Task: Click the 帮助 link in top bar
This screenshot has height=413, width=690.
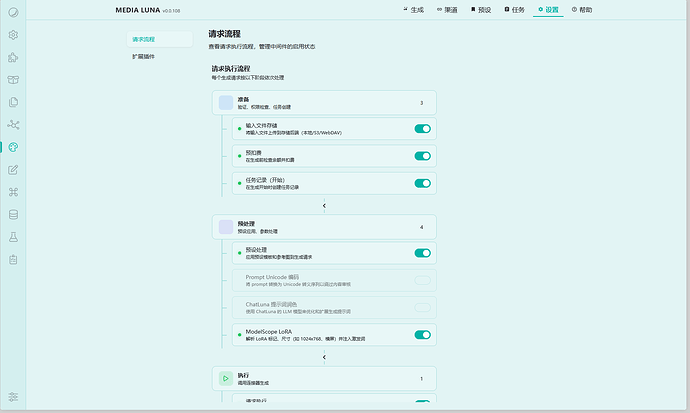Action: coord(582,9)
